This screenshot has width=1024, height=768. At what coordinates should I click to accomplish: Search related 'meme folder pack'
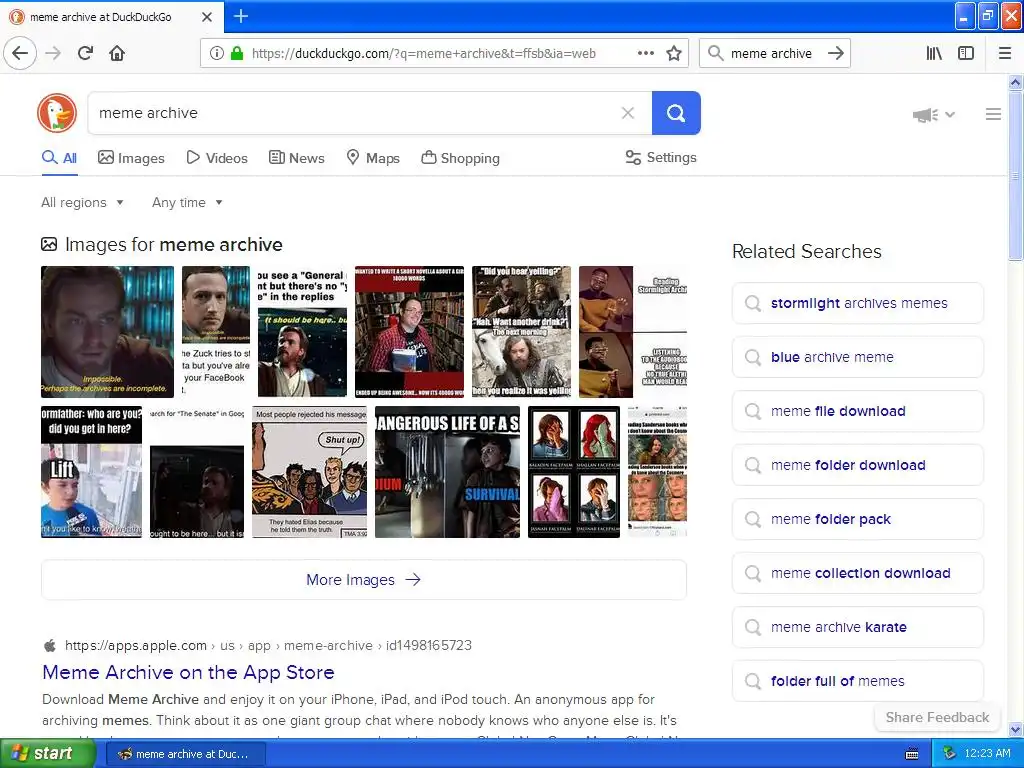[x=857, y=519]
